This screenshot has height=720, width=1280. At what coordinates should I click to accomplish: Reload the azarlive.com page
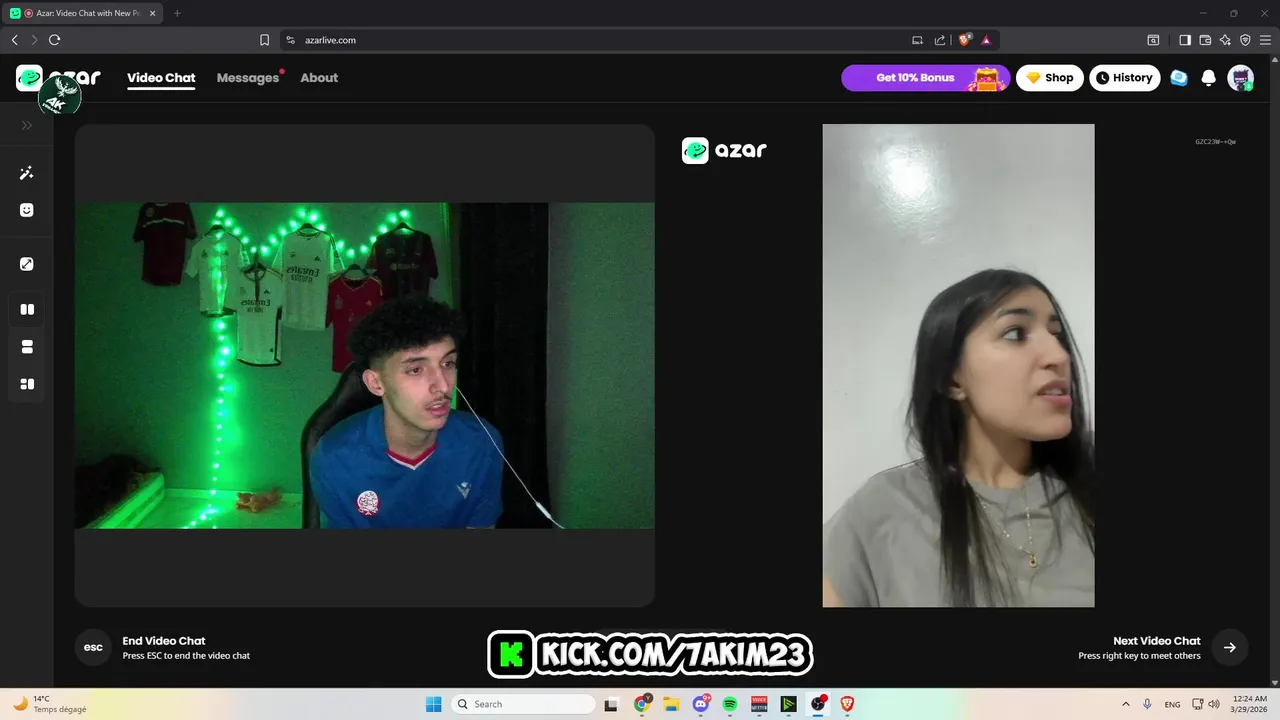tap(55, 40)
